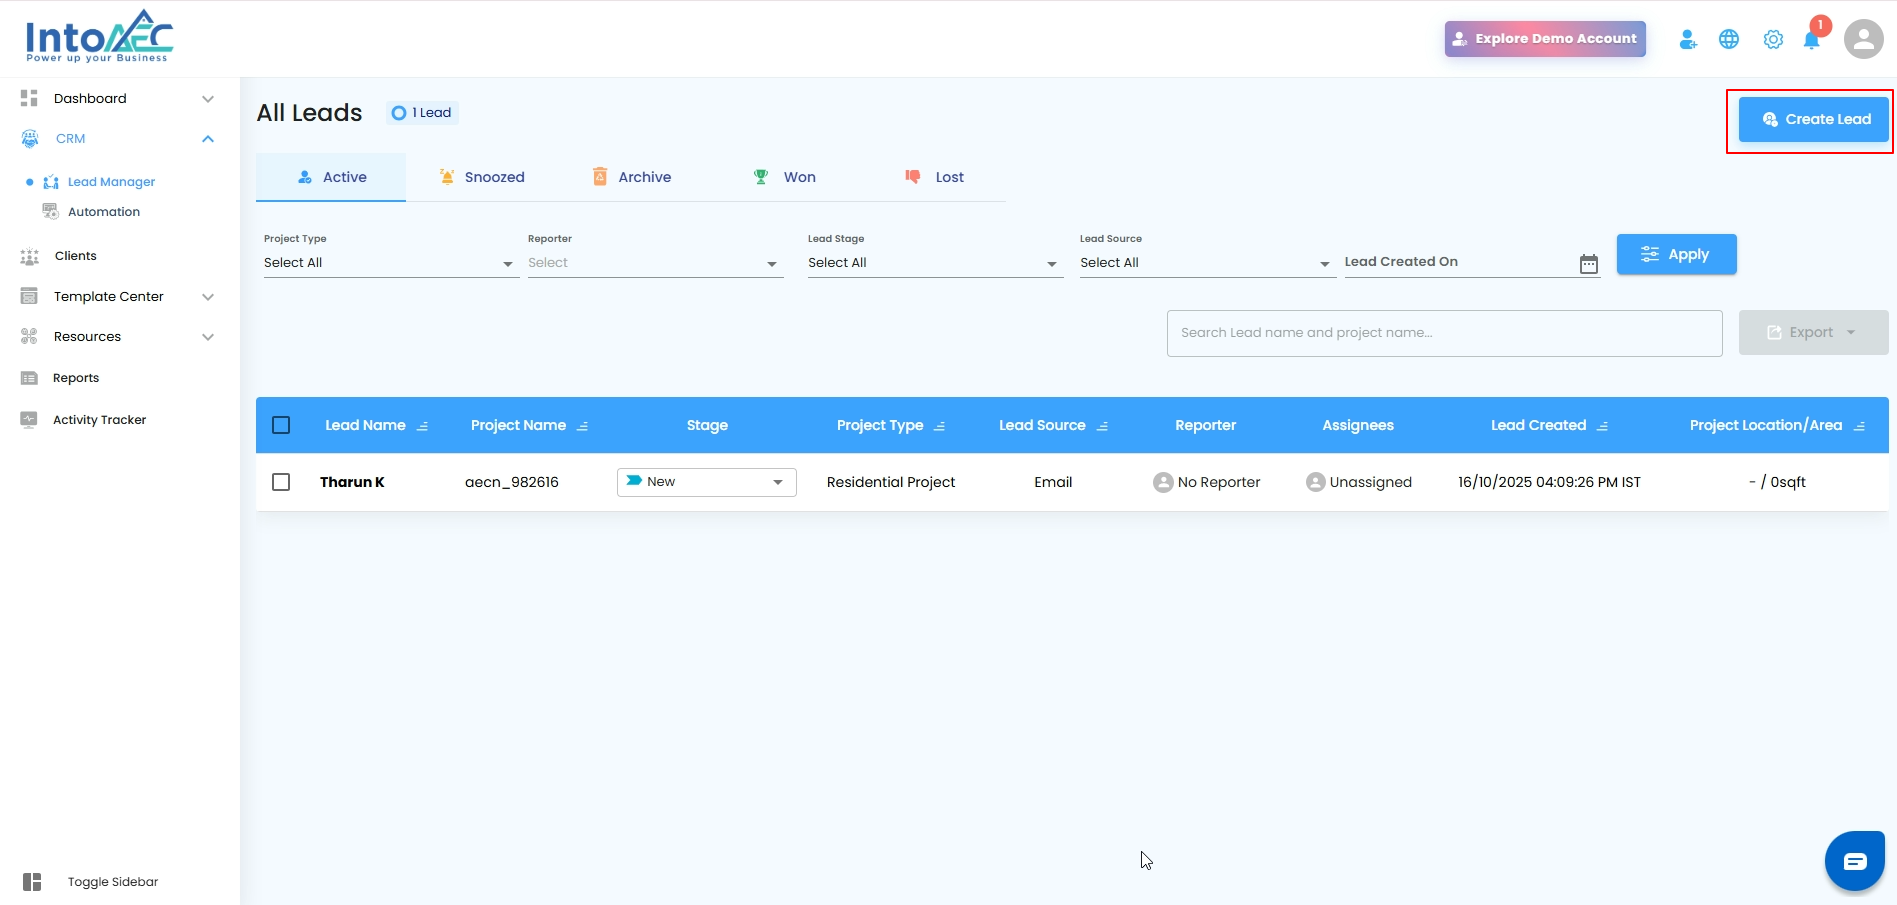Viewport: 1897px width, 905px height.
Task: Click the Automation sidebar icon
Action: (50, 211)
